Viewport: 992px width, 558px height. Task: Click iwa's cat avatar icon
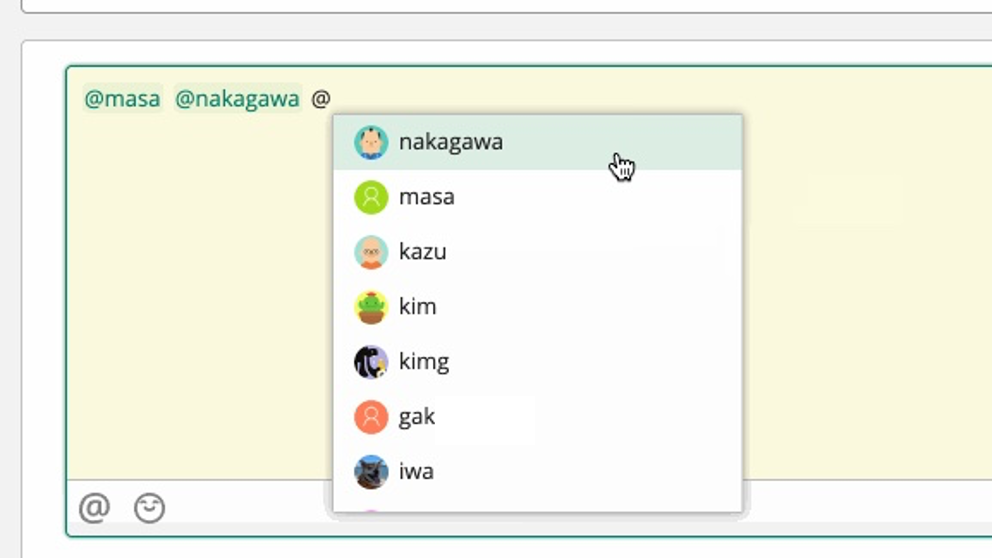click(x=371, y=472)
